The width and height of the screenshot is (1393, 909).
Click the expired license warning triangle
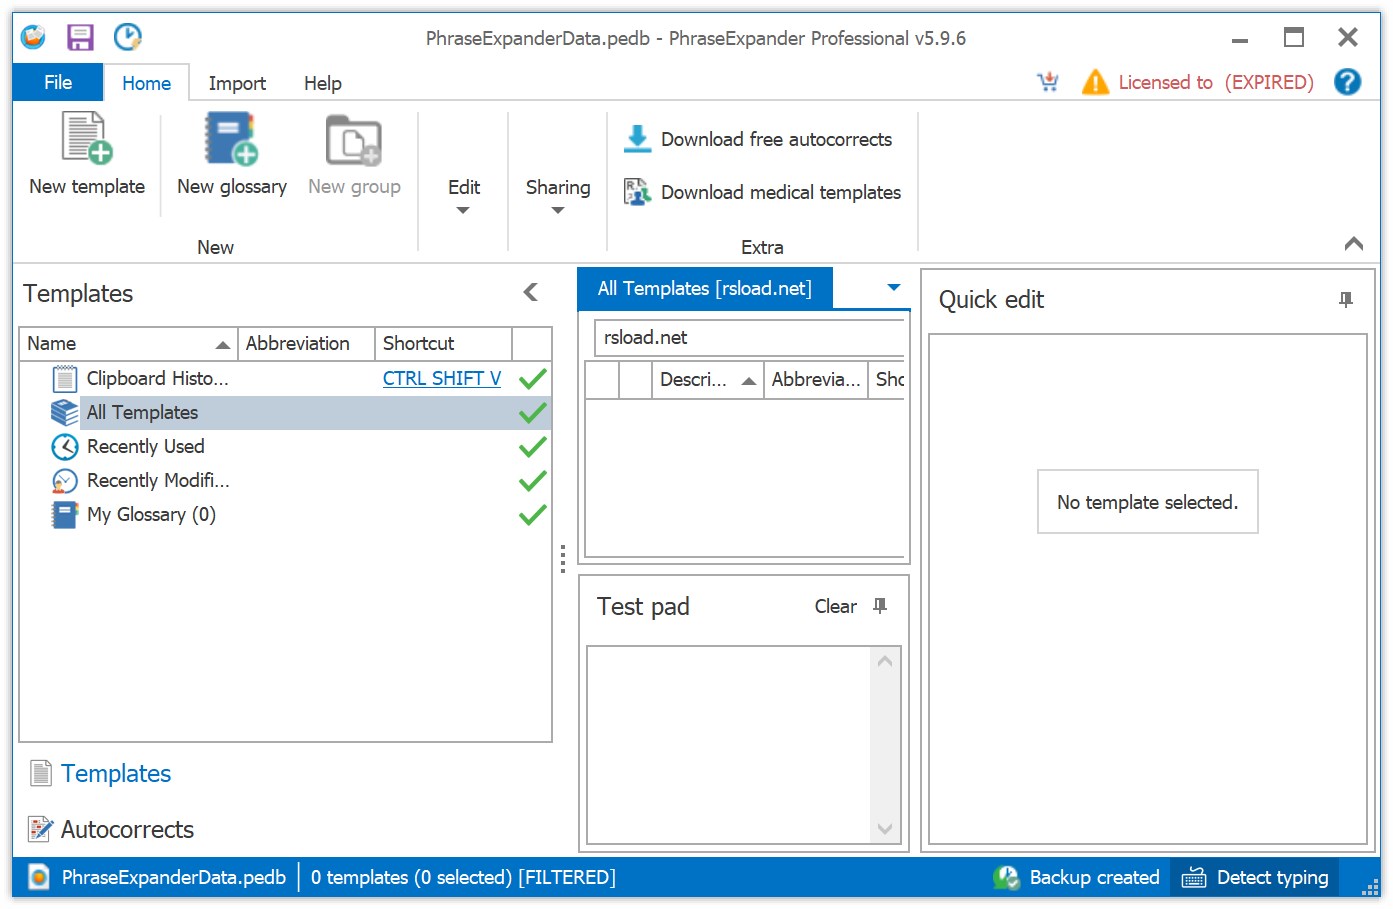(x=1094, y=82)
